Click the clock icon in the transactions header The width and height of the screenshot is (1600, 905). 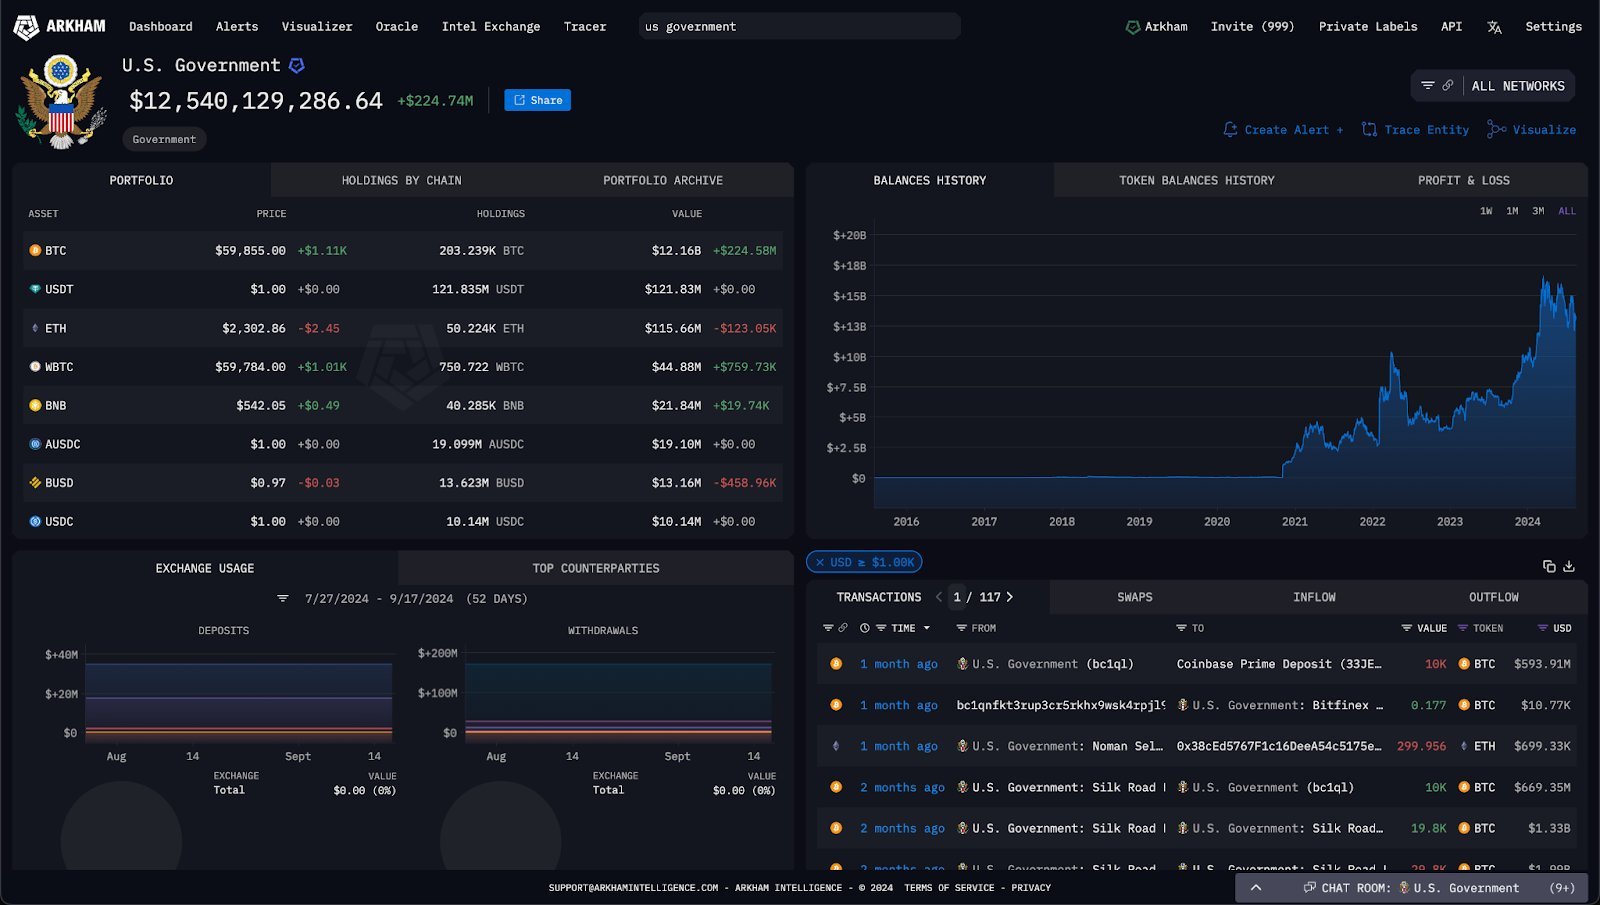click(x=864, y=628)
